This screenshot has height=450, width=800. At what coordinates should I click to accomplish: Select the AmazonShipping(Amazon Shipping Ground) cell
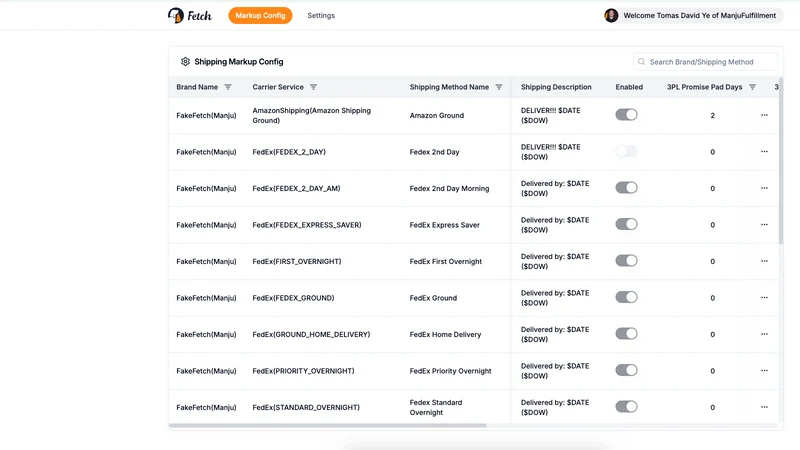click(x=312, y=115)
